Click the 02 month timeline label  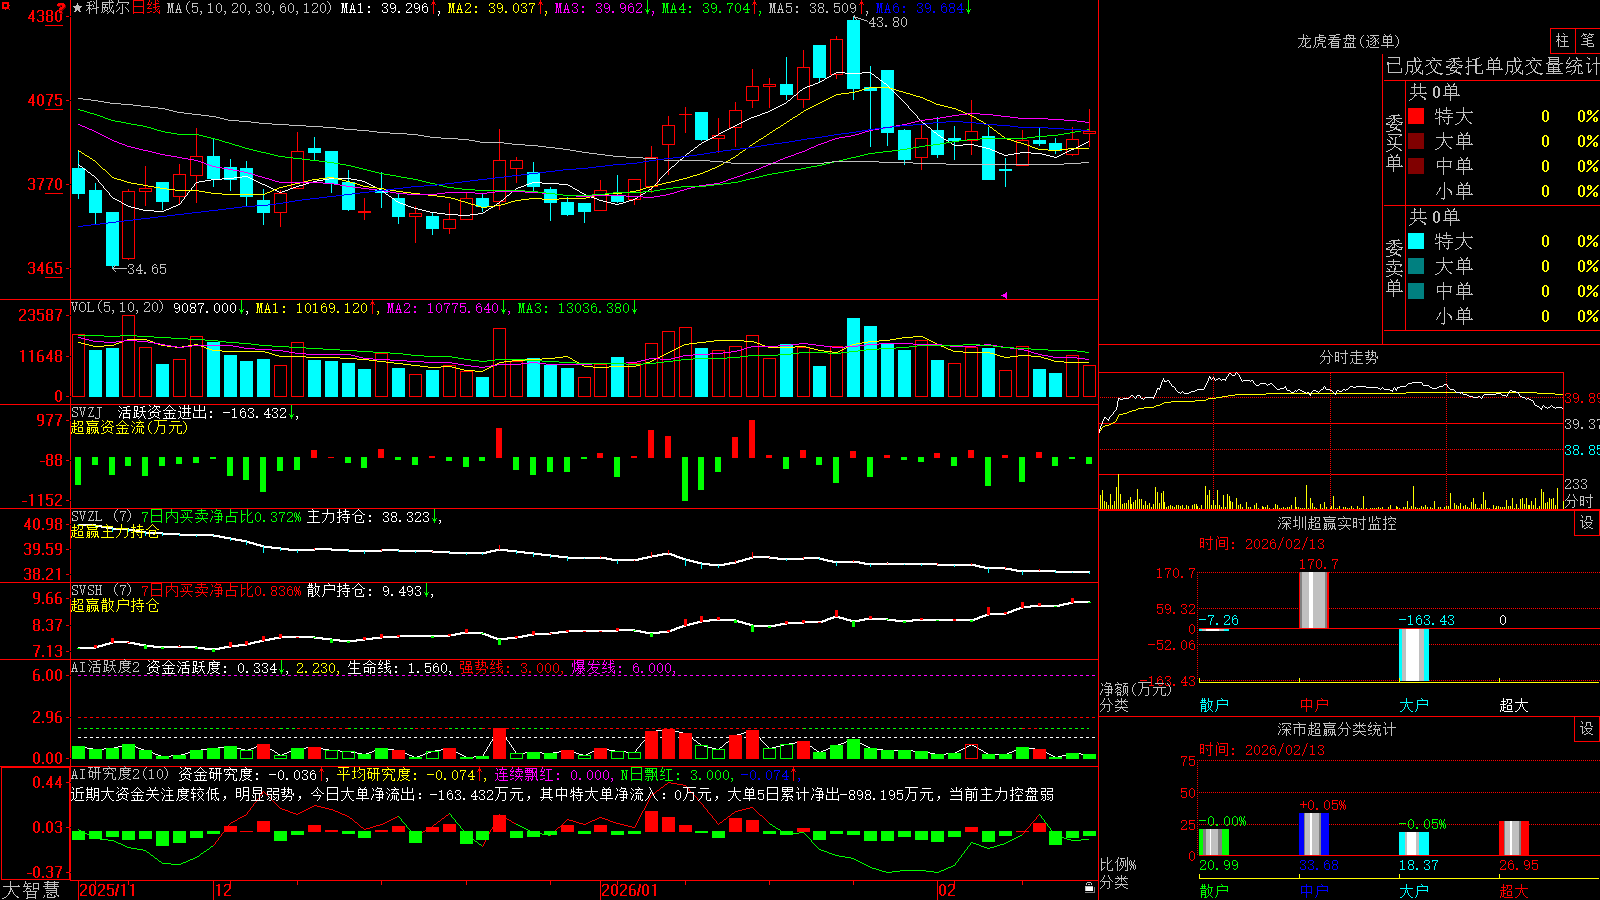[x=946, y=890]
